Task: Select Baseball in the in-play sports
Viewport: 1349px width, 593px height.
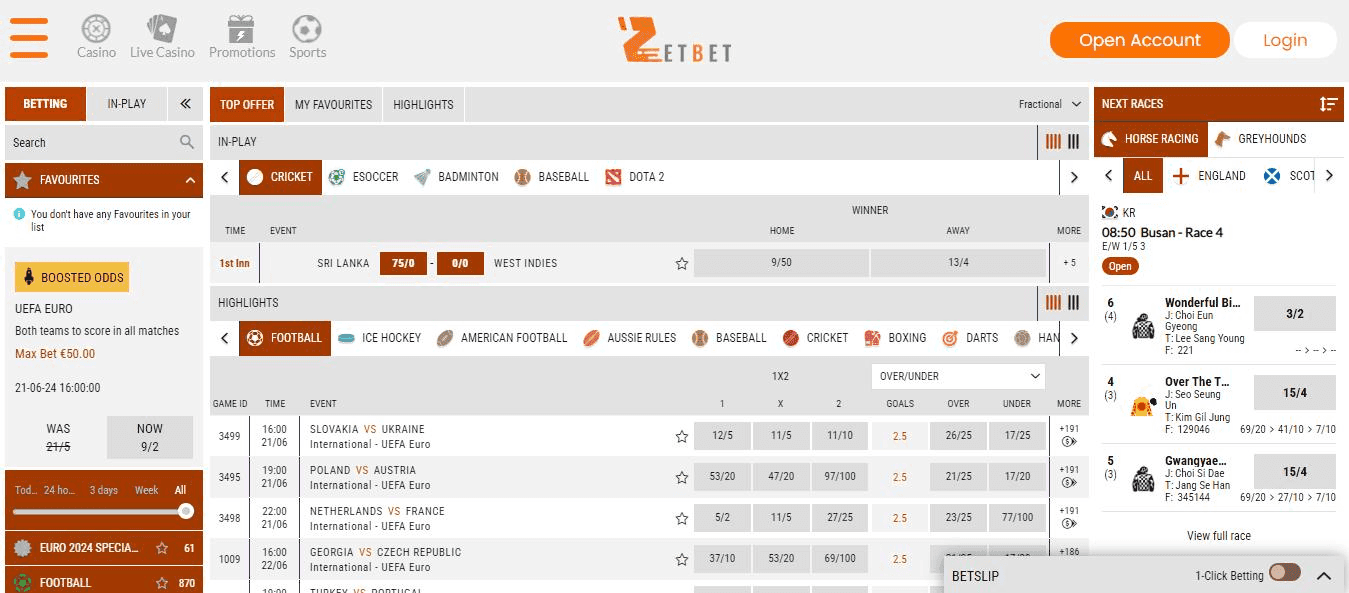Action: (x=551, y=177)
